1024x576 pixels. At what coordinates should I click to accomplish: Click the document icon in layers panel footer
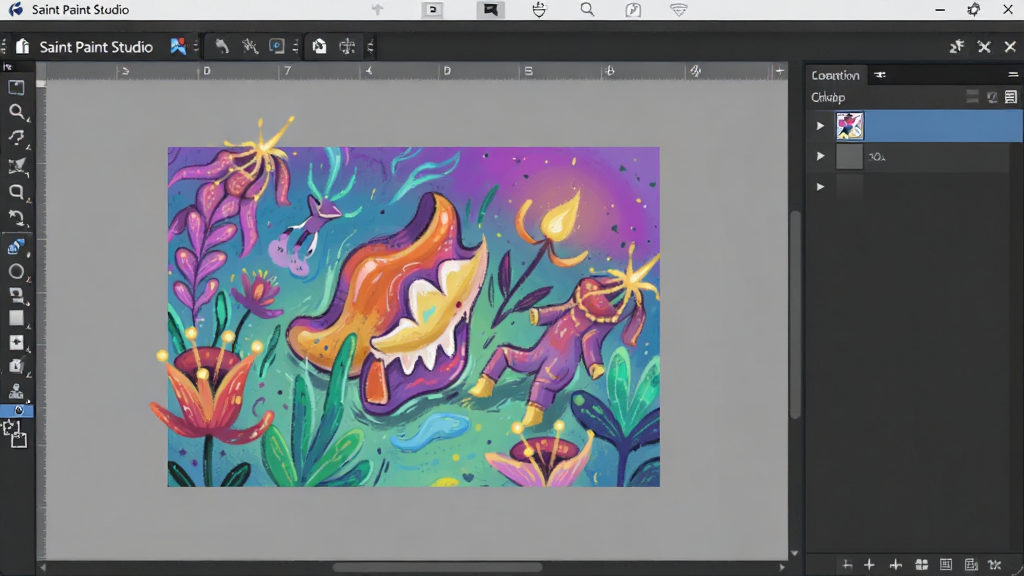point(970,564)
